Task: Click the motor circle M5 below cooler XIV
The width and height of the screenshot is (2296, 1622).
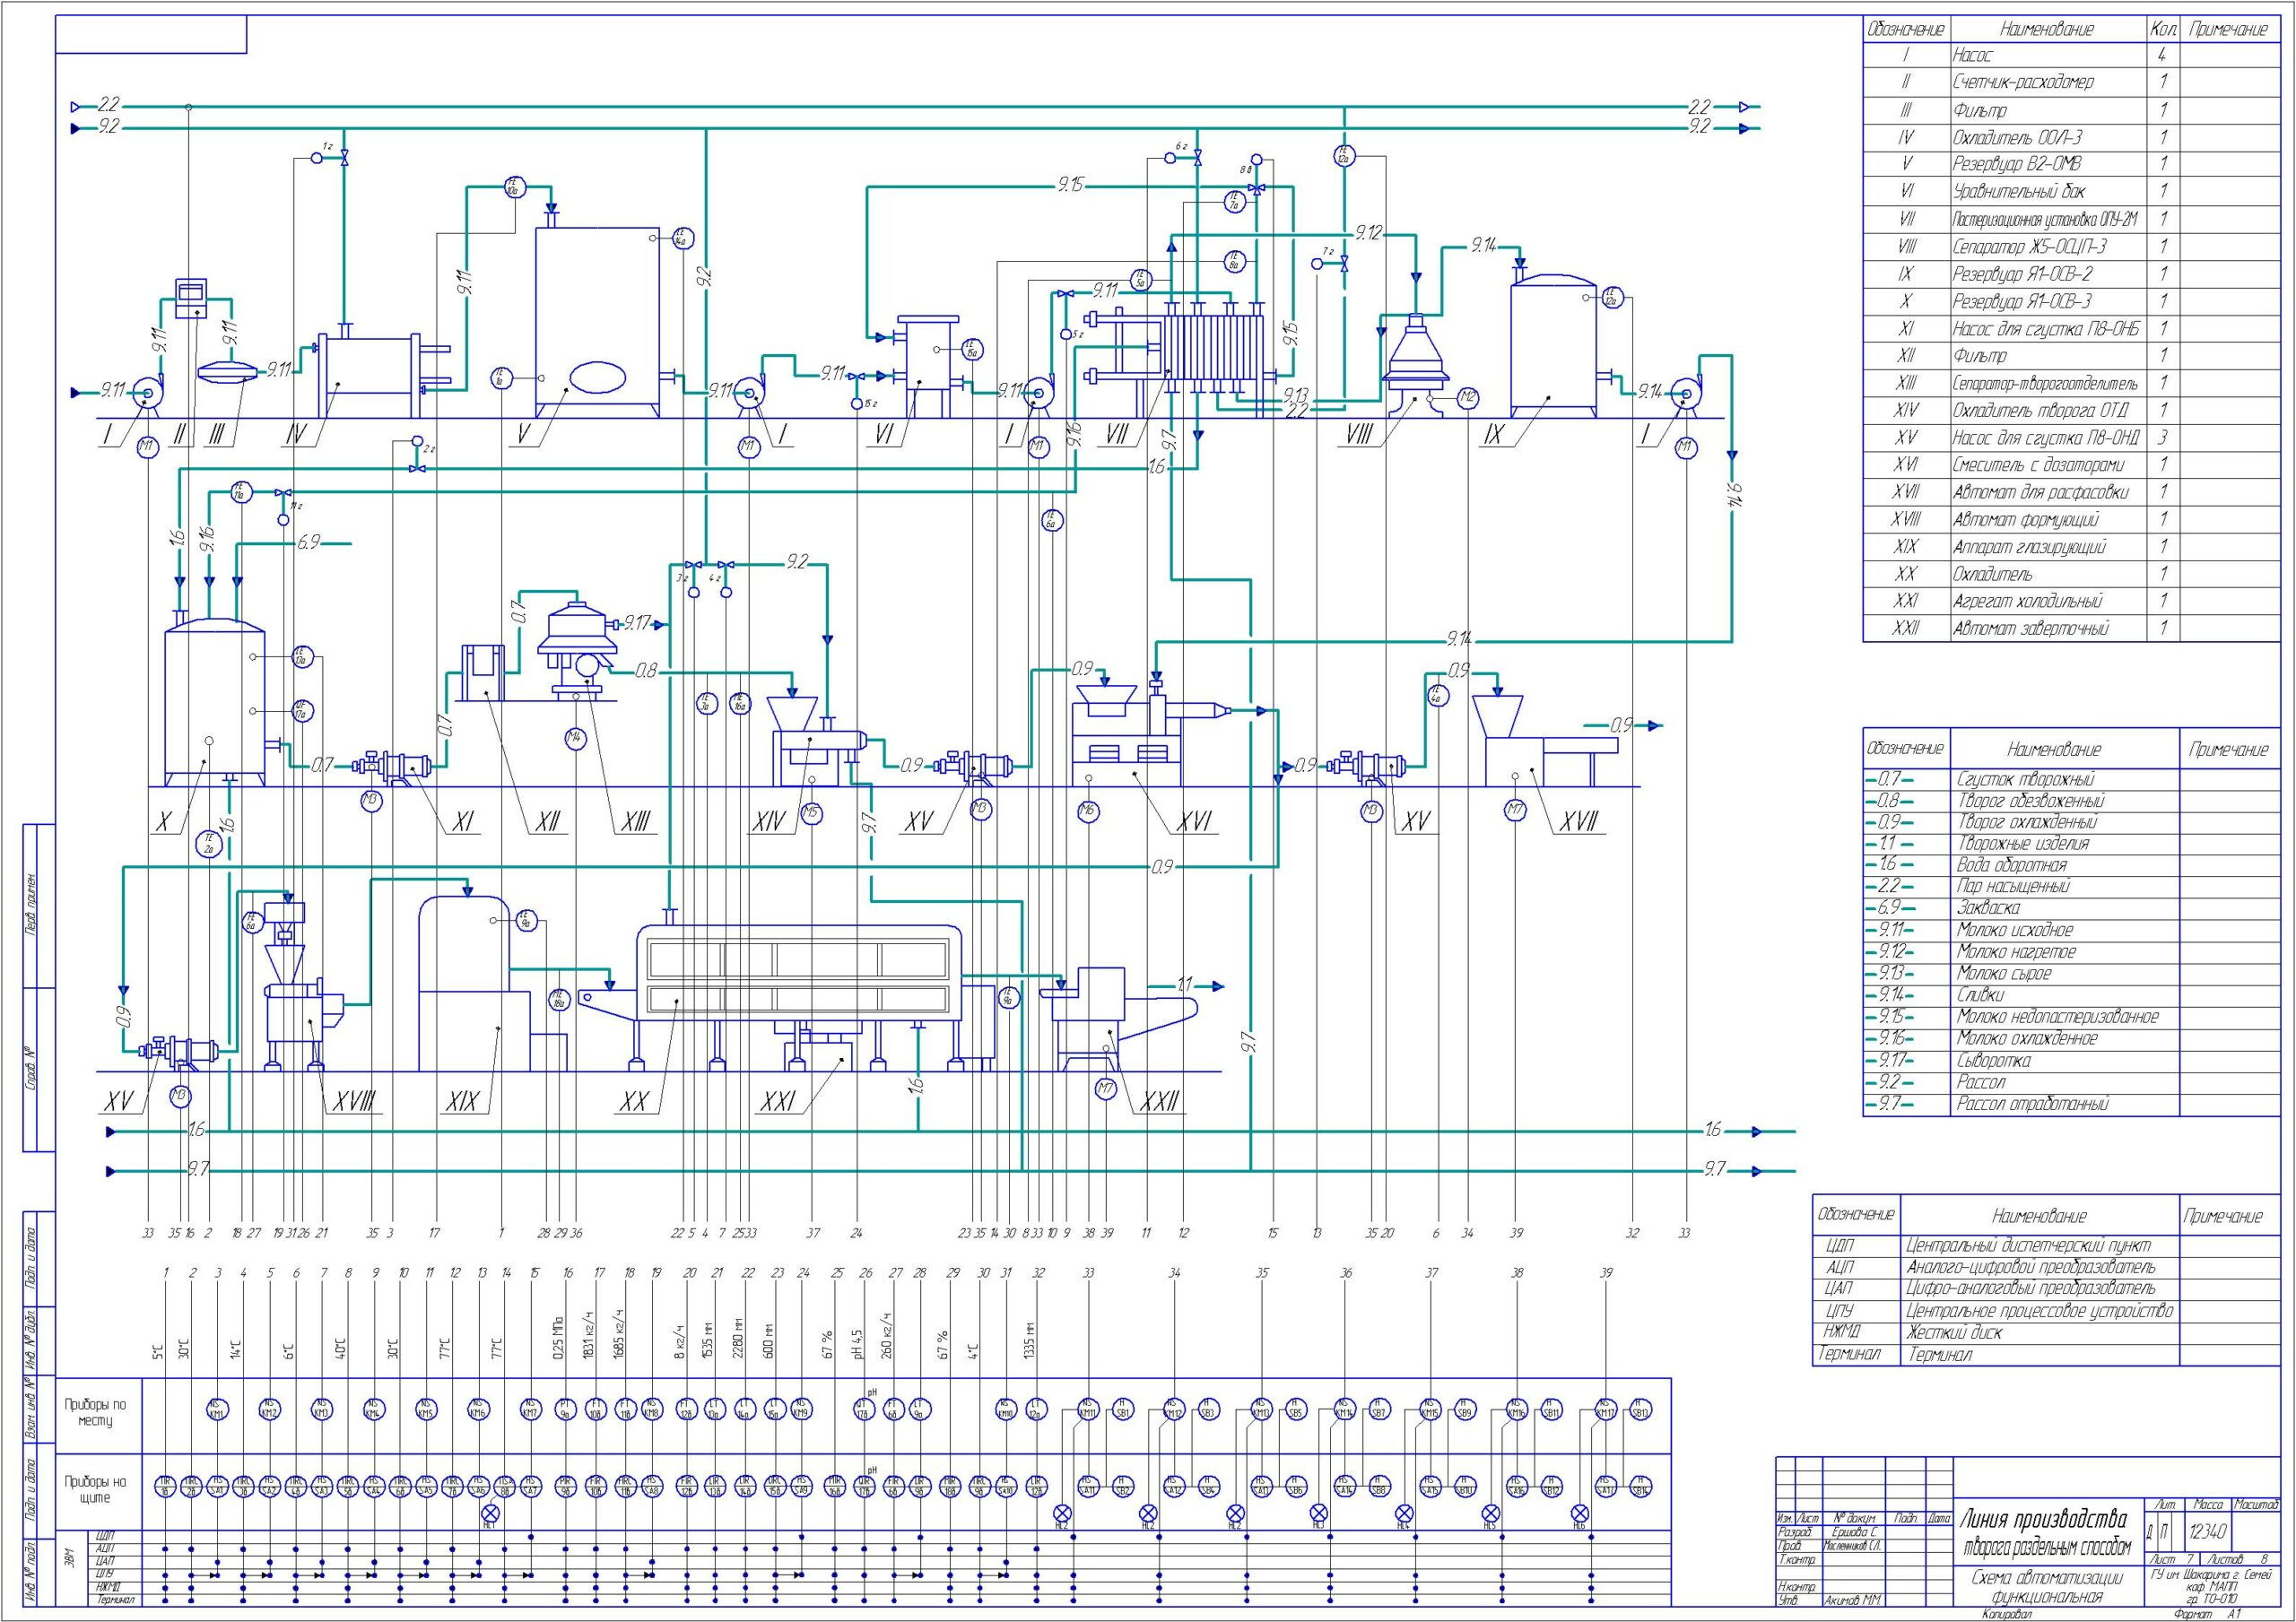Action: coord(812,813)
